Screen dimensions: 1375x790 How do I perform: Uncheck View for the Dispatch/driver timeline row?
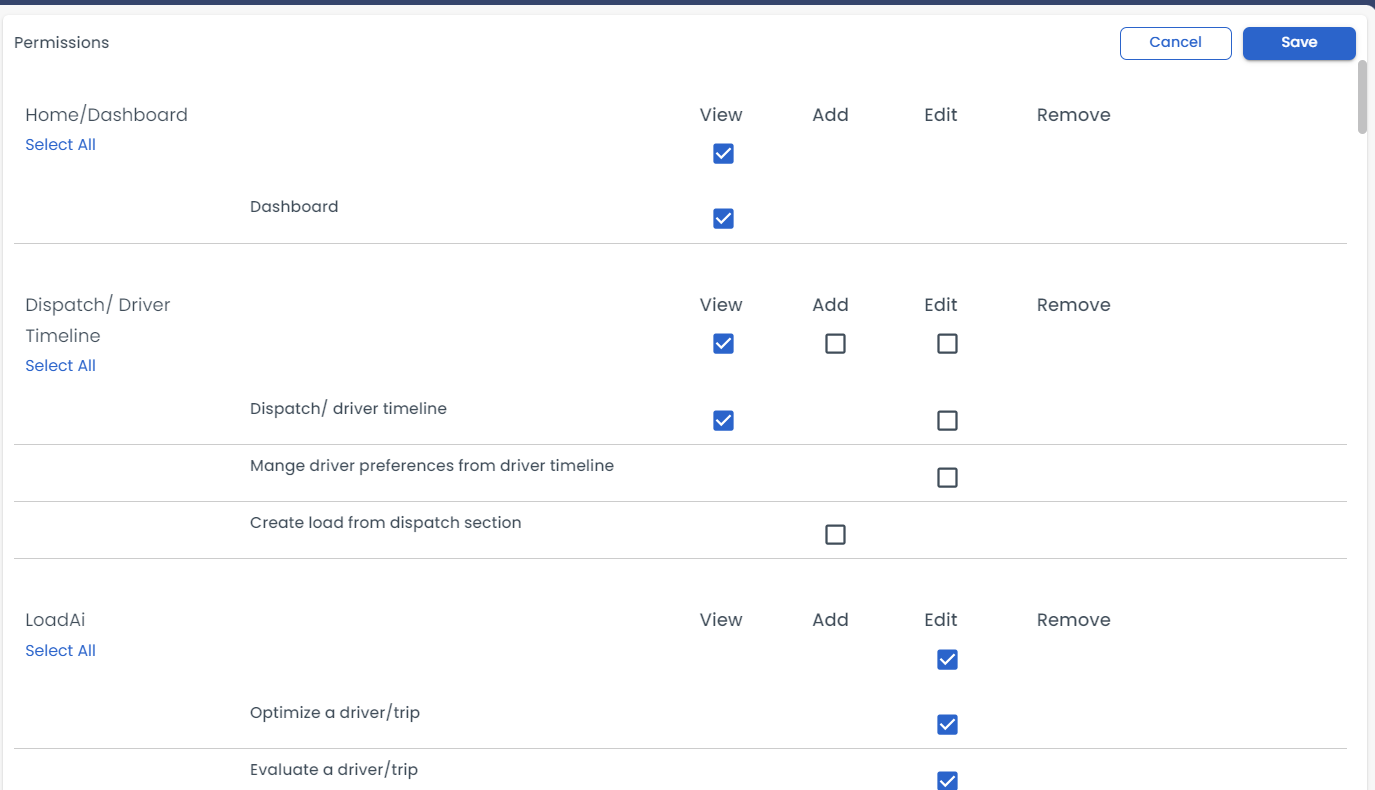tap(723, 420)
